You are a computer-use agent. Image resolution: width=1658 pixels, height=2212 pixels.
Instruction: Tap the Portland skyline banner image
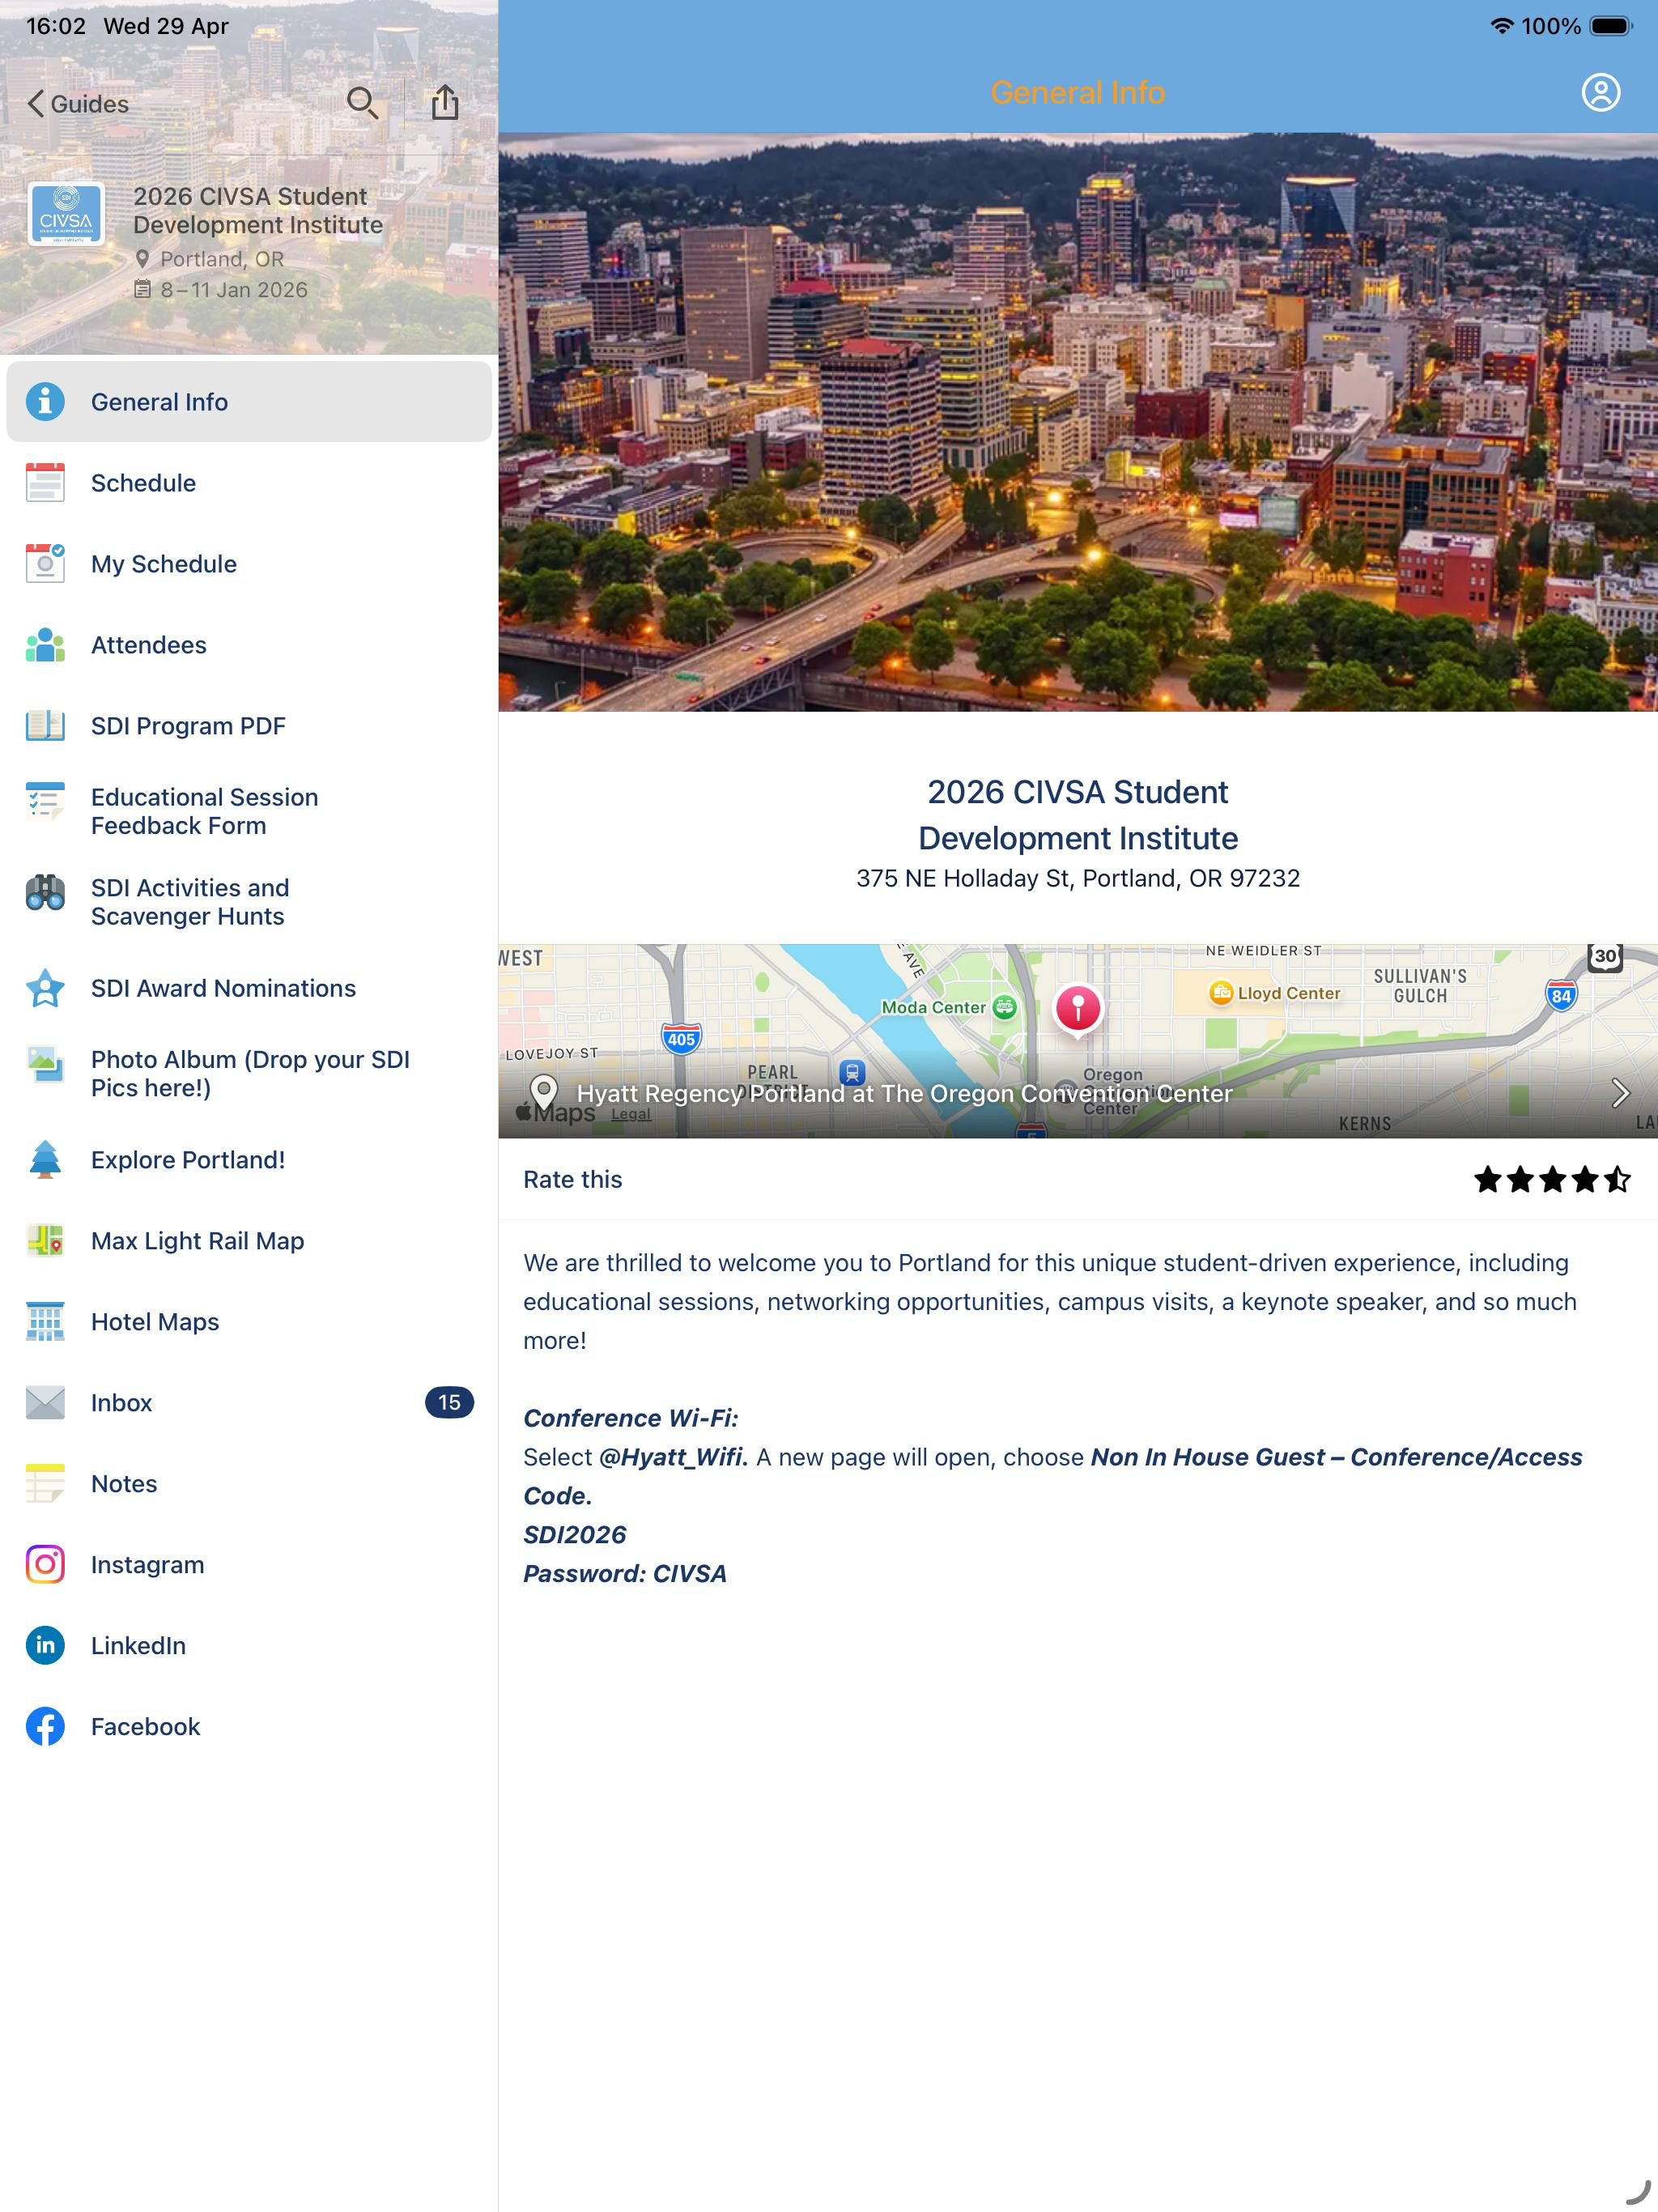pyautogui.click(x=1078, y=422)
